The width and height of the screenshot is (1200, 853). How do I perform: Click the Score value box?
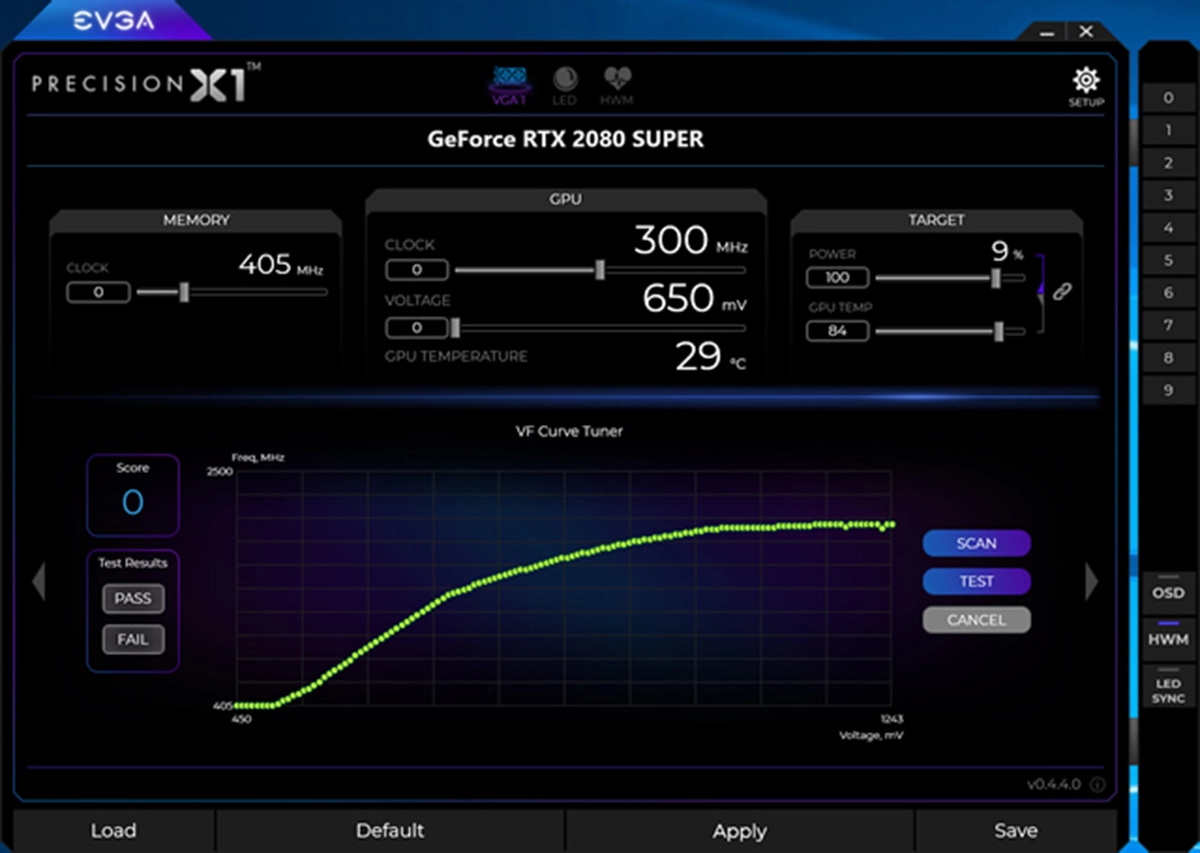pos(133,495)
